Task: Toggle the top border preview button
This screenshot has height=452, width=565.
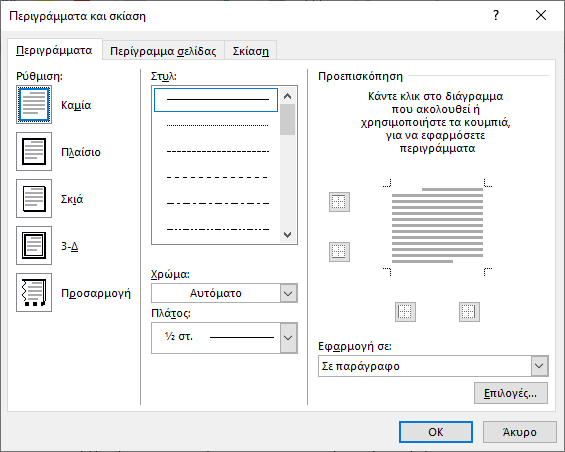Action: pos(339,202)
